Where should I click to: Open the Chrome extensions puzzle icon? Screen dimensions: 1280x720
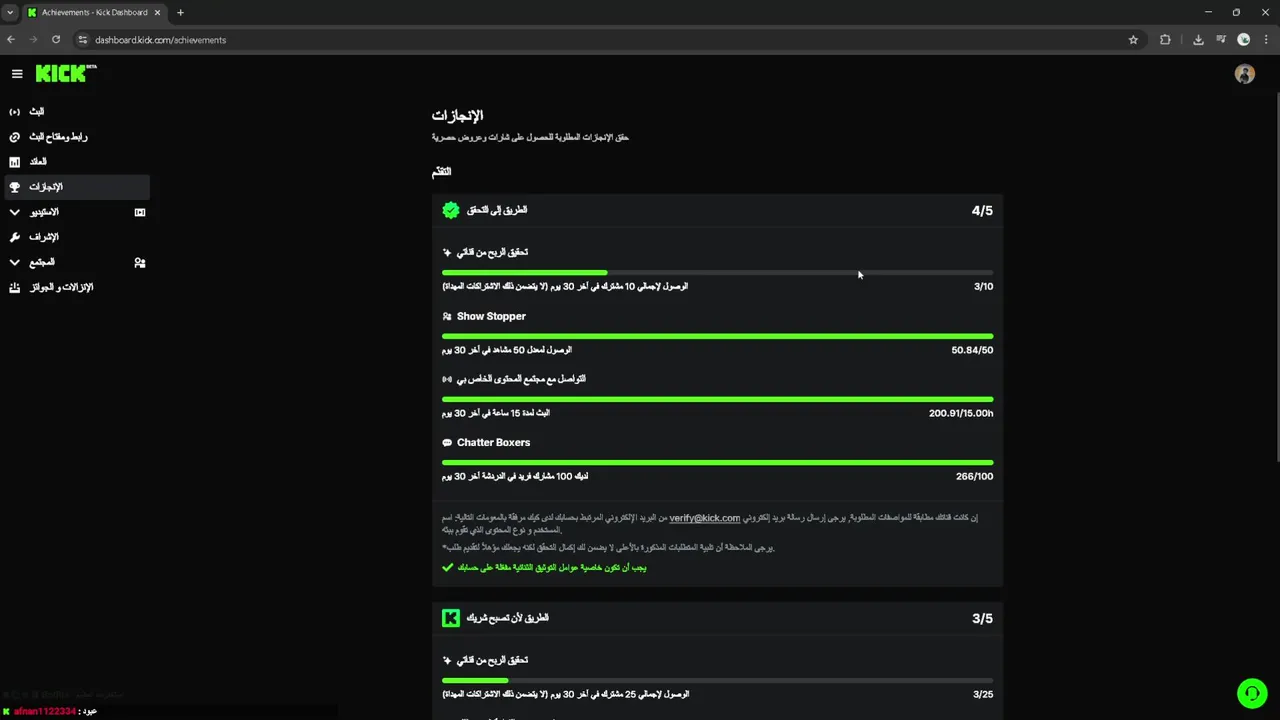click(1165, 40)
